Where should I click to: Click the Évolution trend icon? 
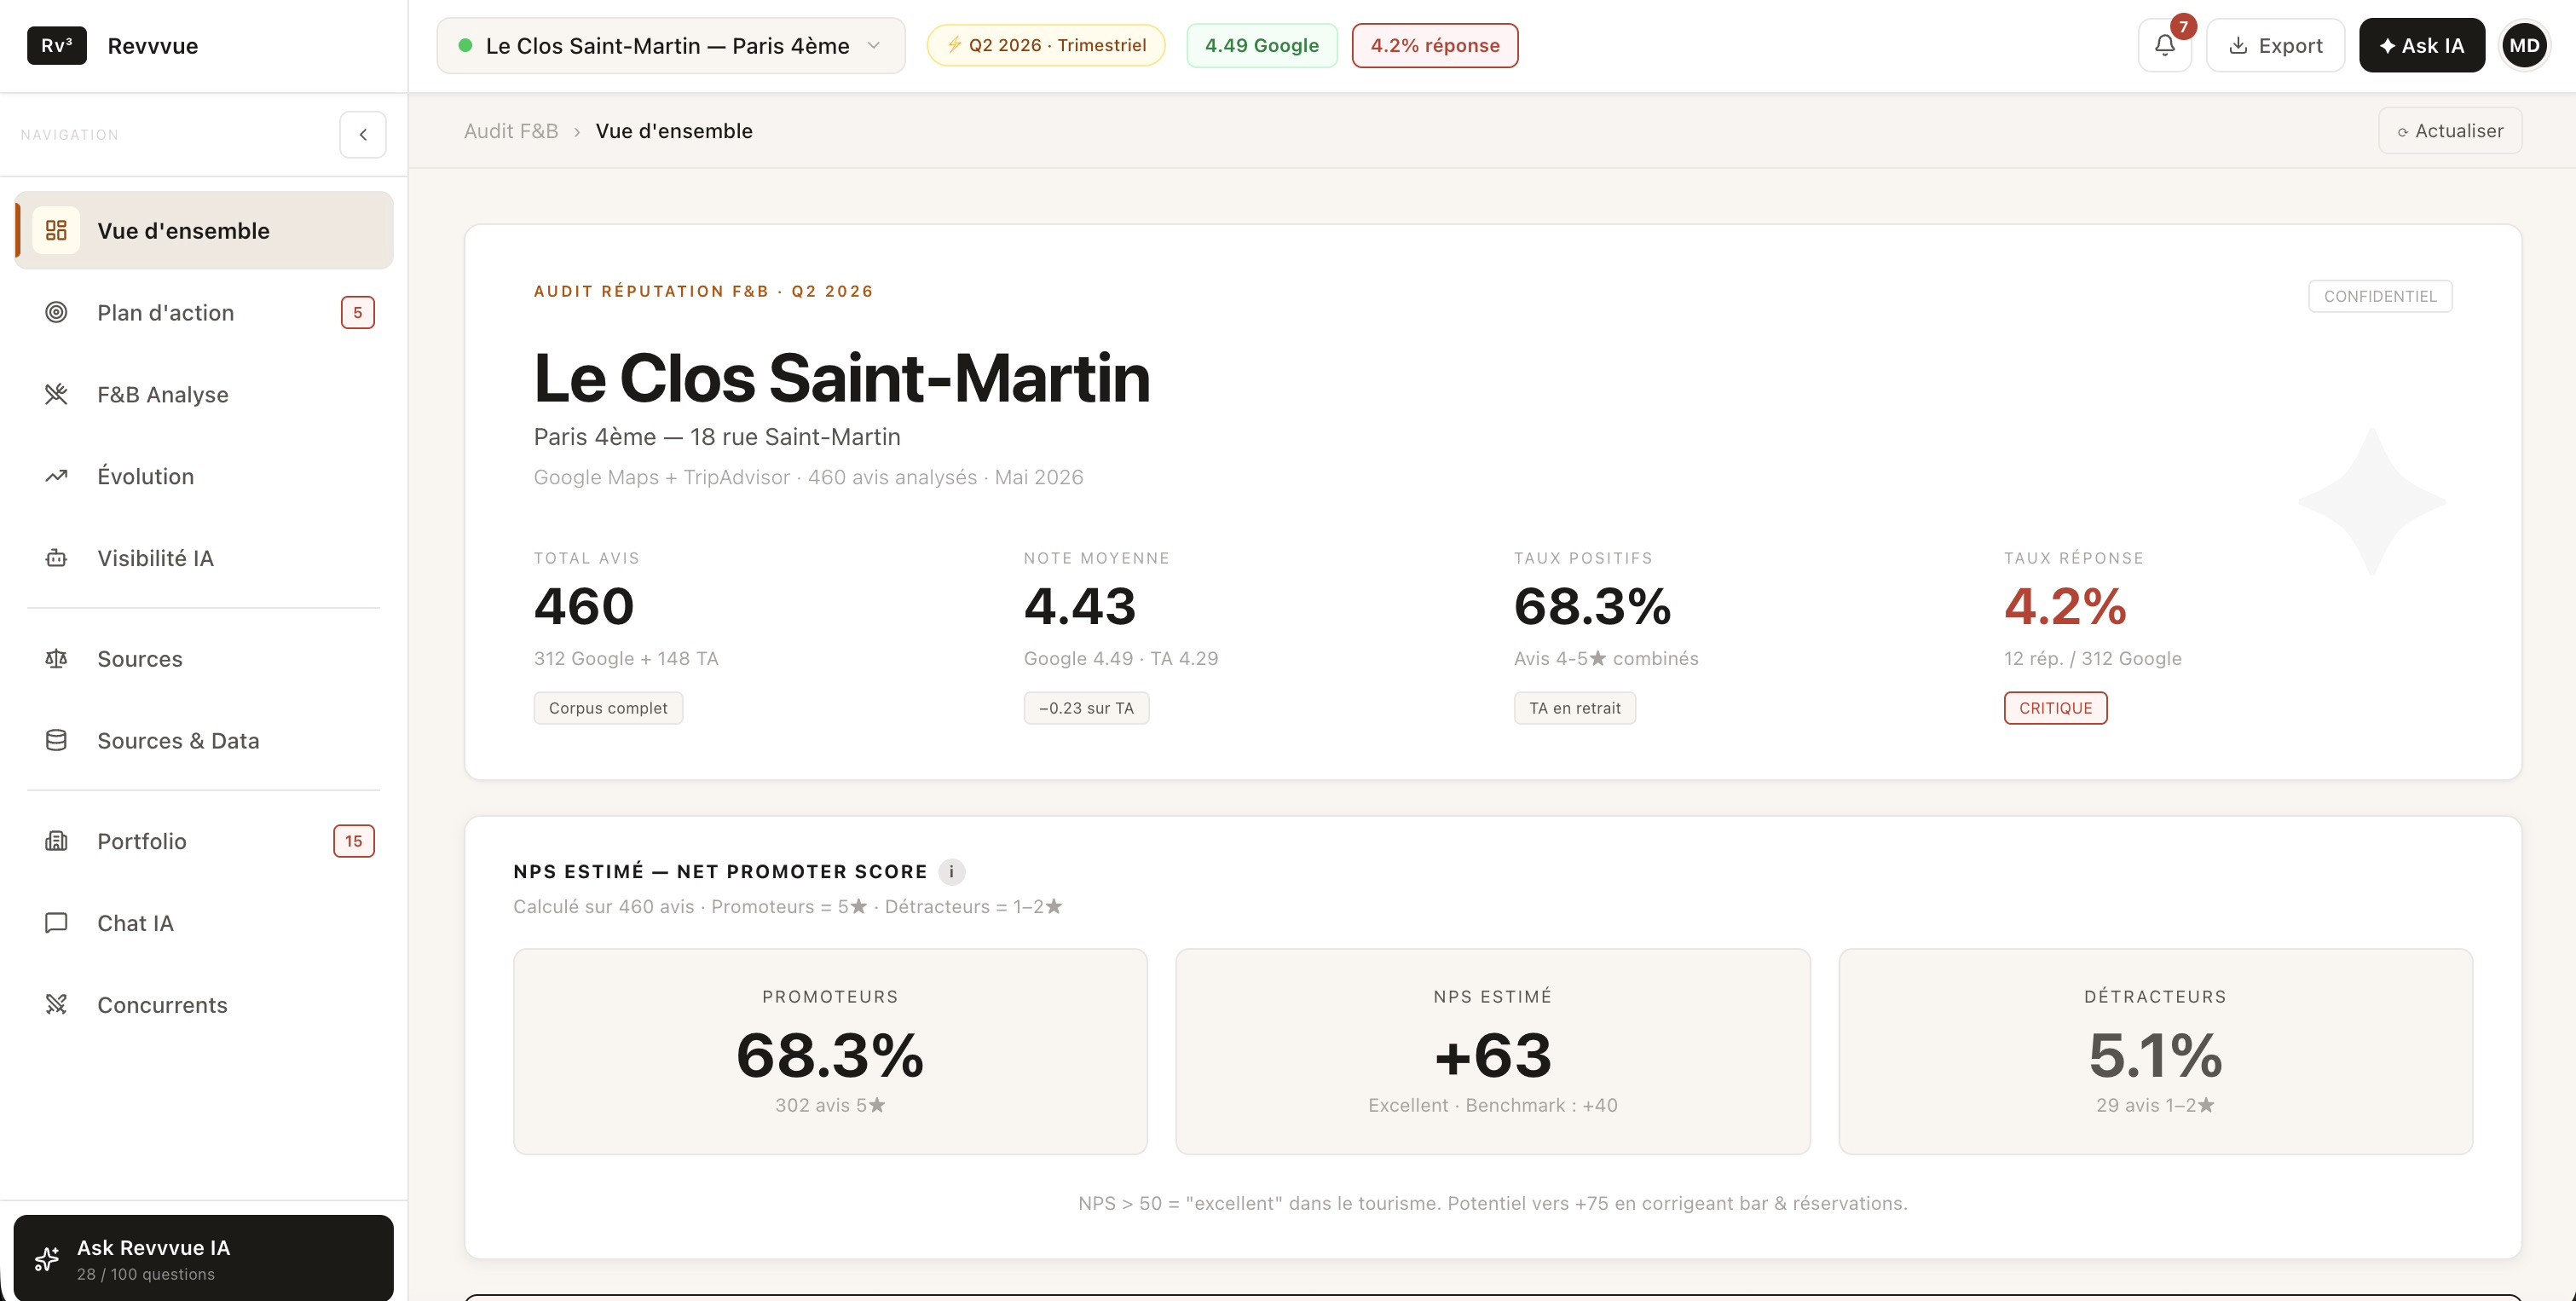[x=56, y=476]
